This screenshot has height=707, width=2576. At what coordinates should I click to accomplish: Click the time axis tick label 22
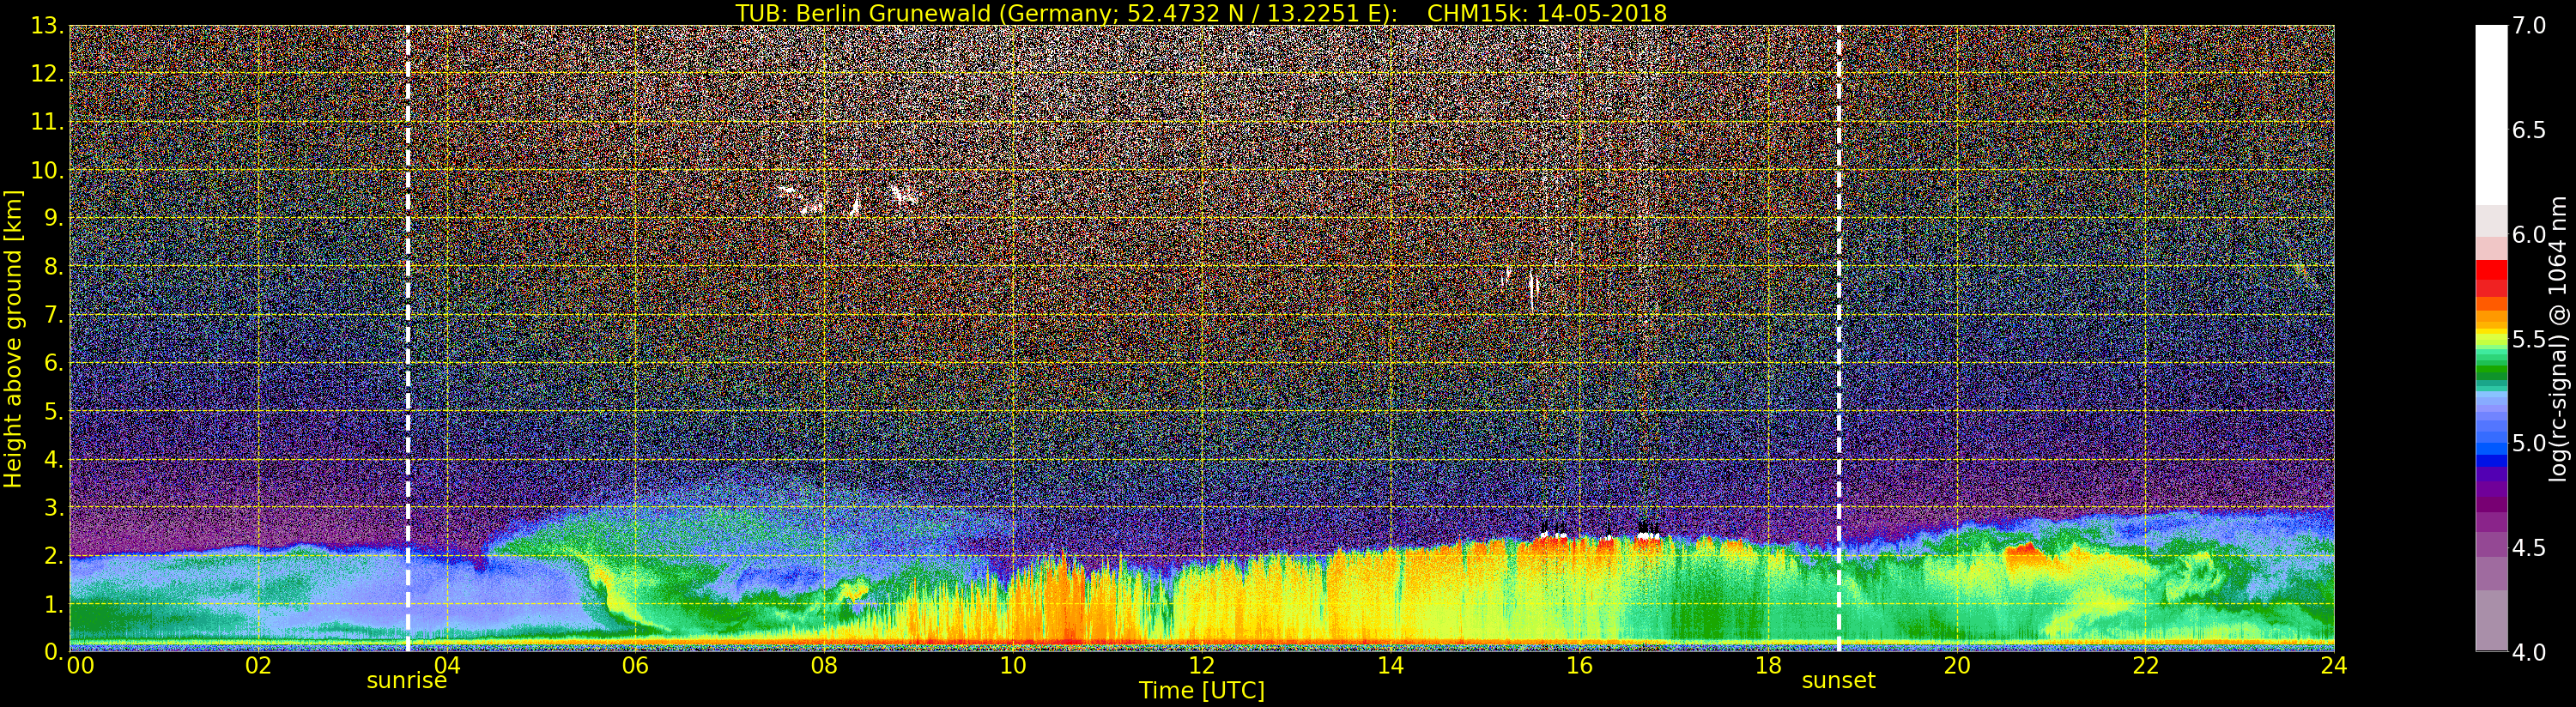[x=2146, y=665]
